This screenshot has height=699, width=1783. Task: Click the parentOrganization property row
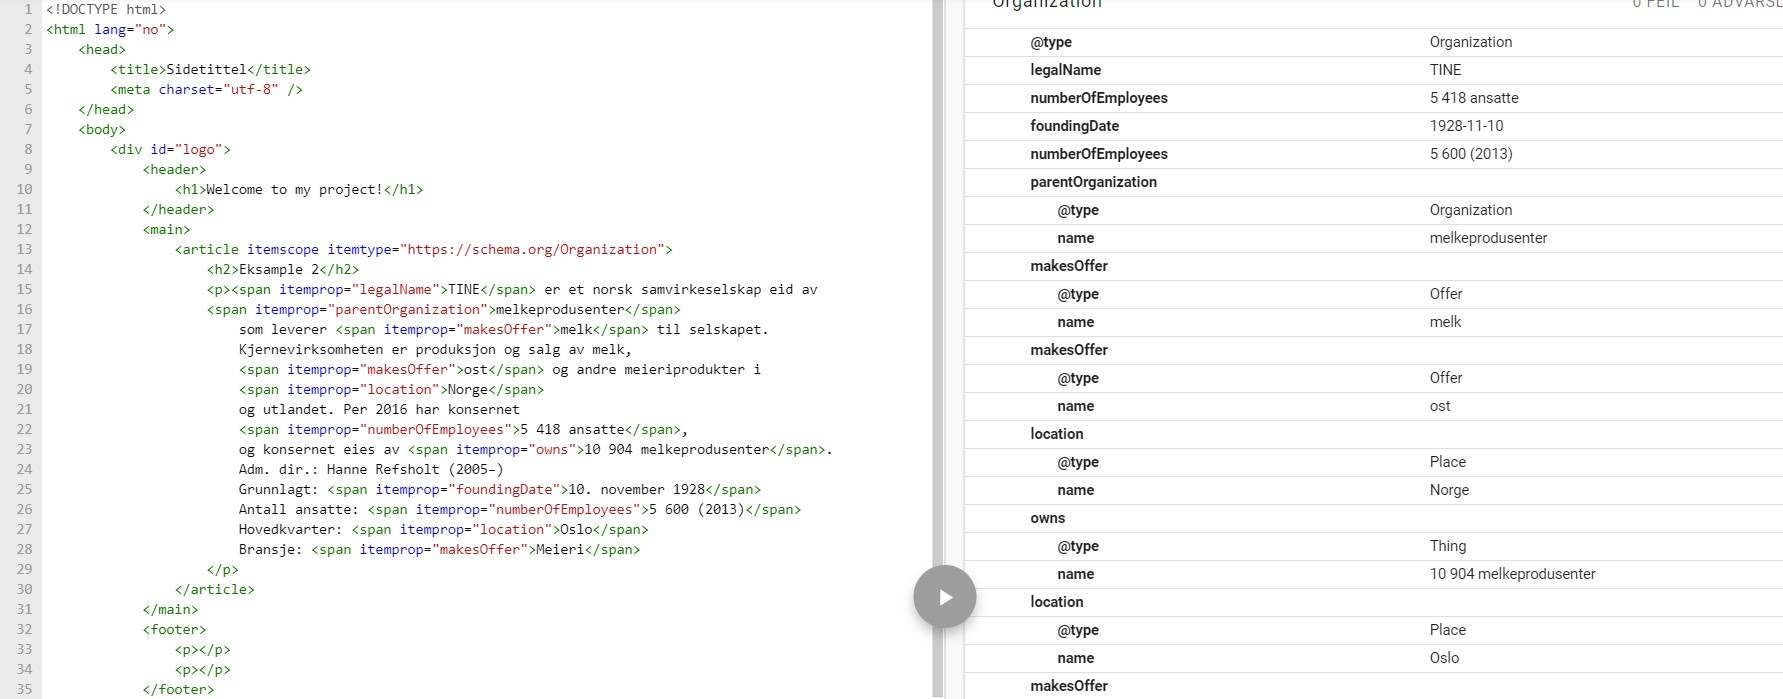click(1374, 182)
